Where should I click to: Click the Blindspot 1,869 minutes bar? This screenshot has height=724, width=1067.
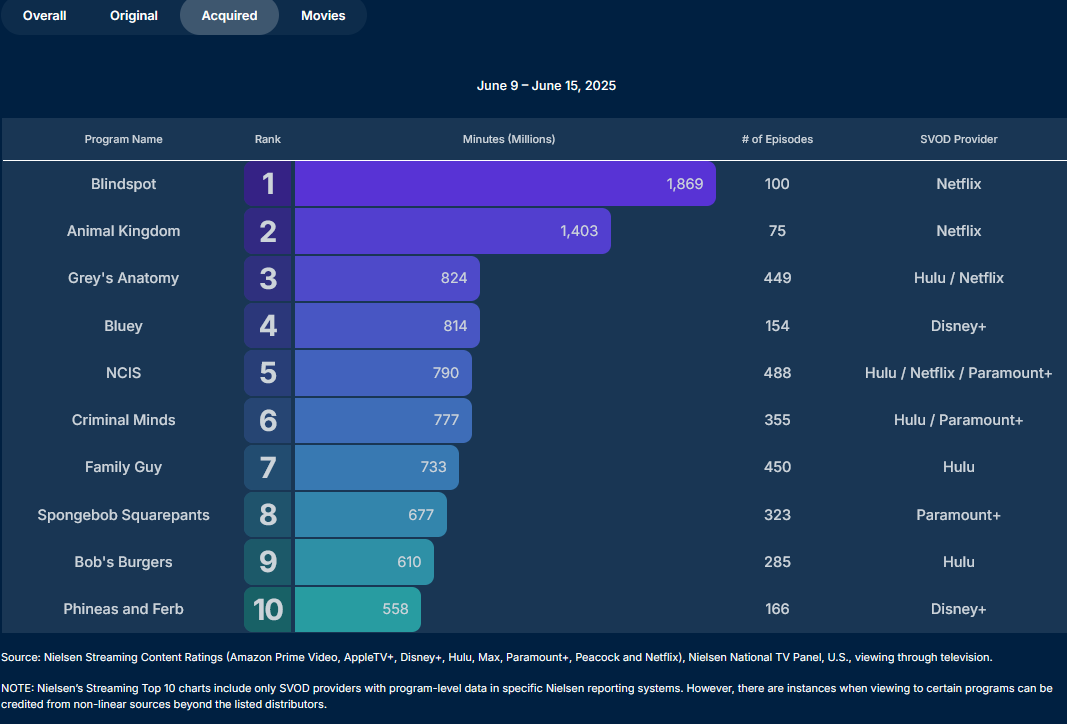[505, 184]
